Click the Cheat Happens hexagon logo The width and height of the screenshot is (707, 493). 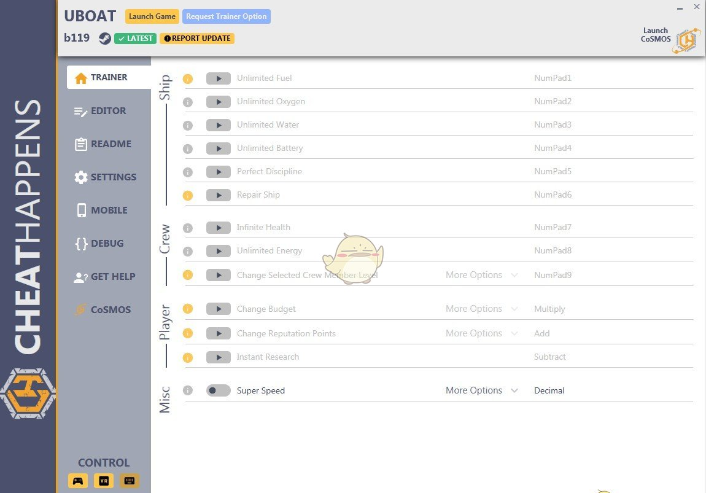click(x=28, y=393)
